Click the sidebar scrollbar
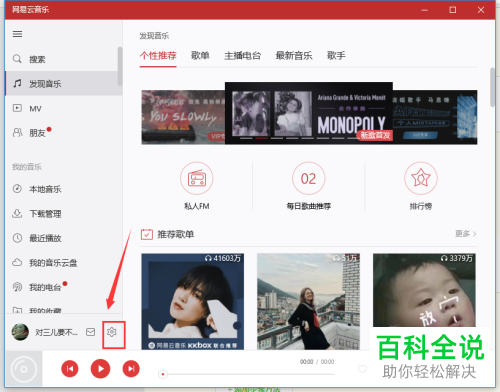The height and width of the screenshot is (392, 500). click(120, 66)
